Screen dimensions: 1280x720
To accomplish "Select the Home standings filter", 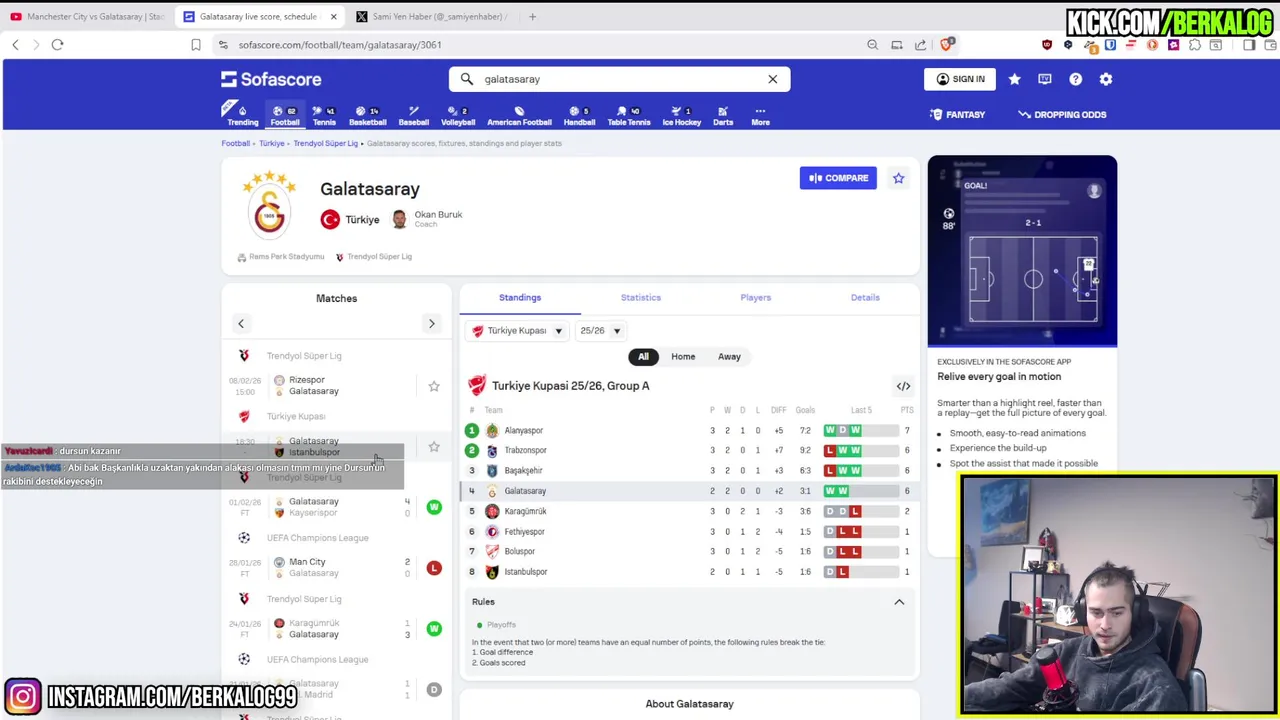I will (683, 356).
